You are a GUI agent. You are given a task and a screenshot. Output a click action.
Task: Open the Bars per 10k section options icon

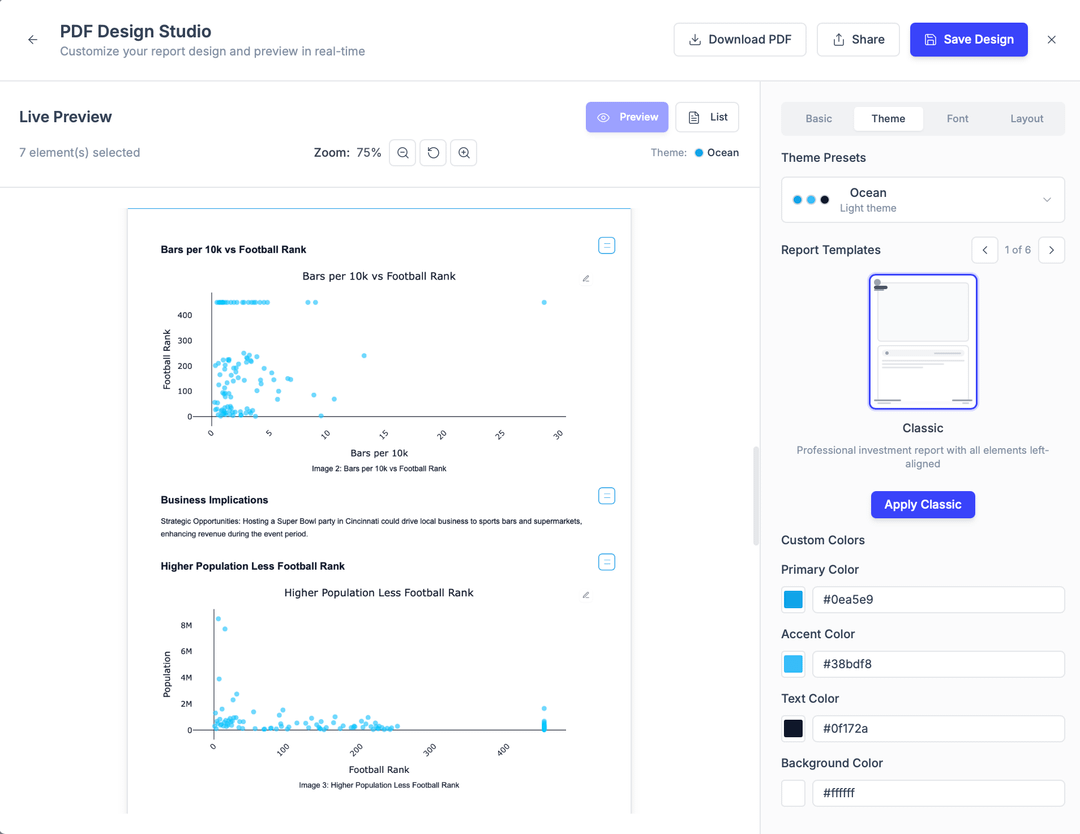pyautogui.click(x=606, y=246)
